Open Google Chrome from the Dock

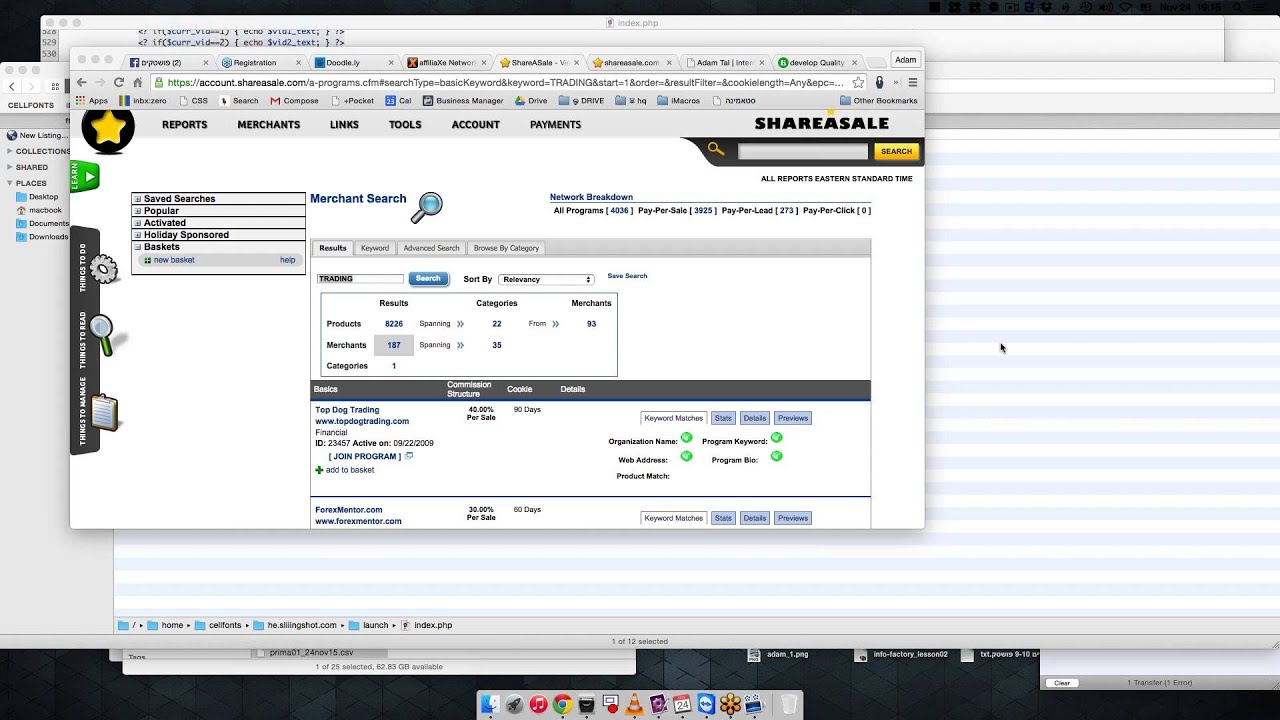[x=562, y=705]
